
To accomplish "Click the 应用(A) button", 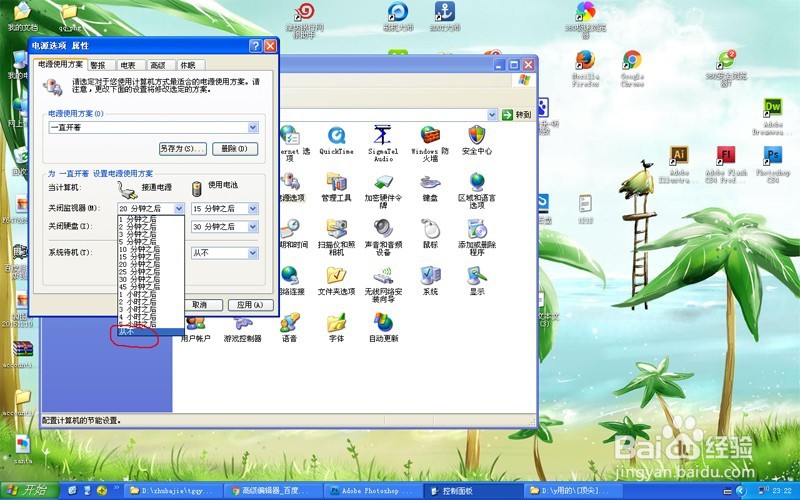I will [x=251, y=305].
